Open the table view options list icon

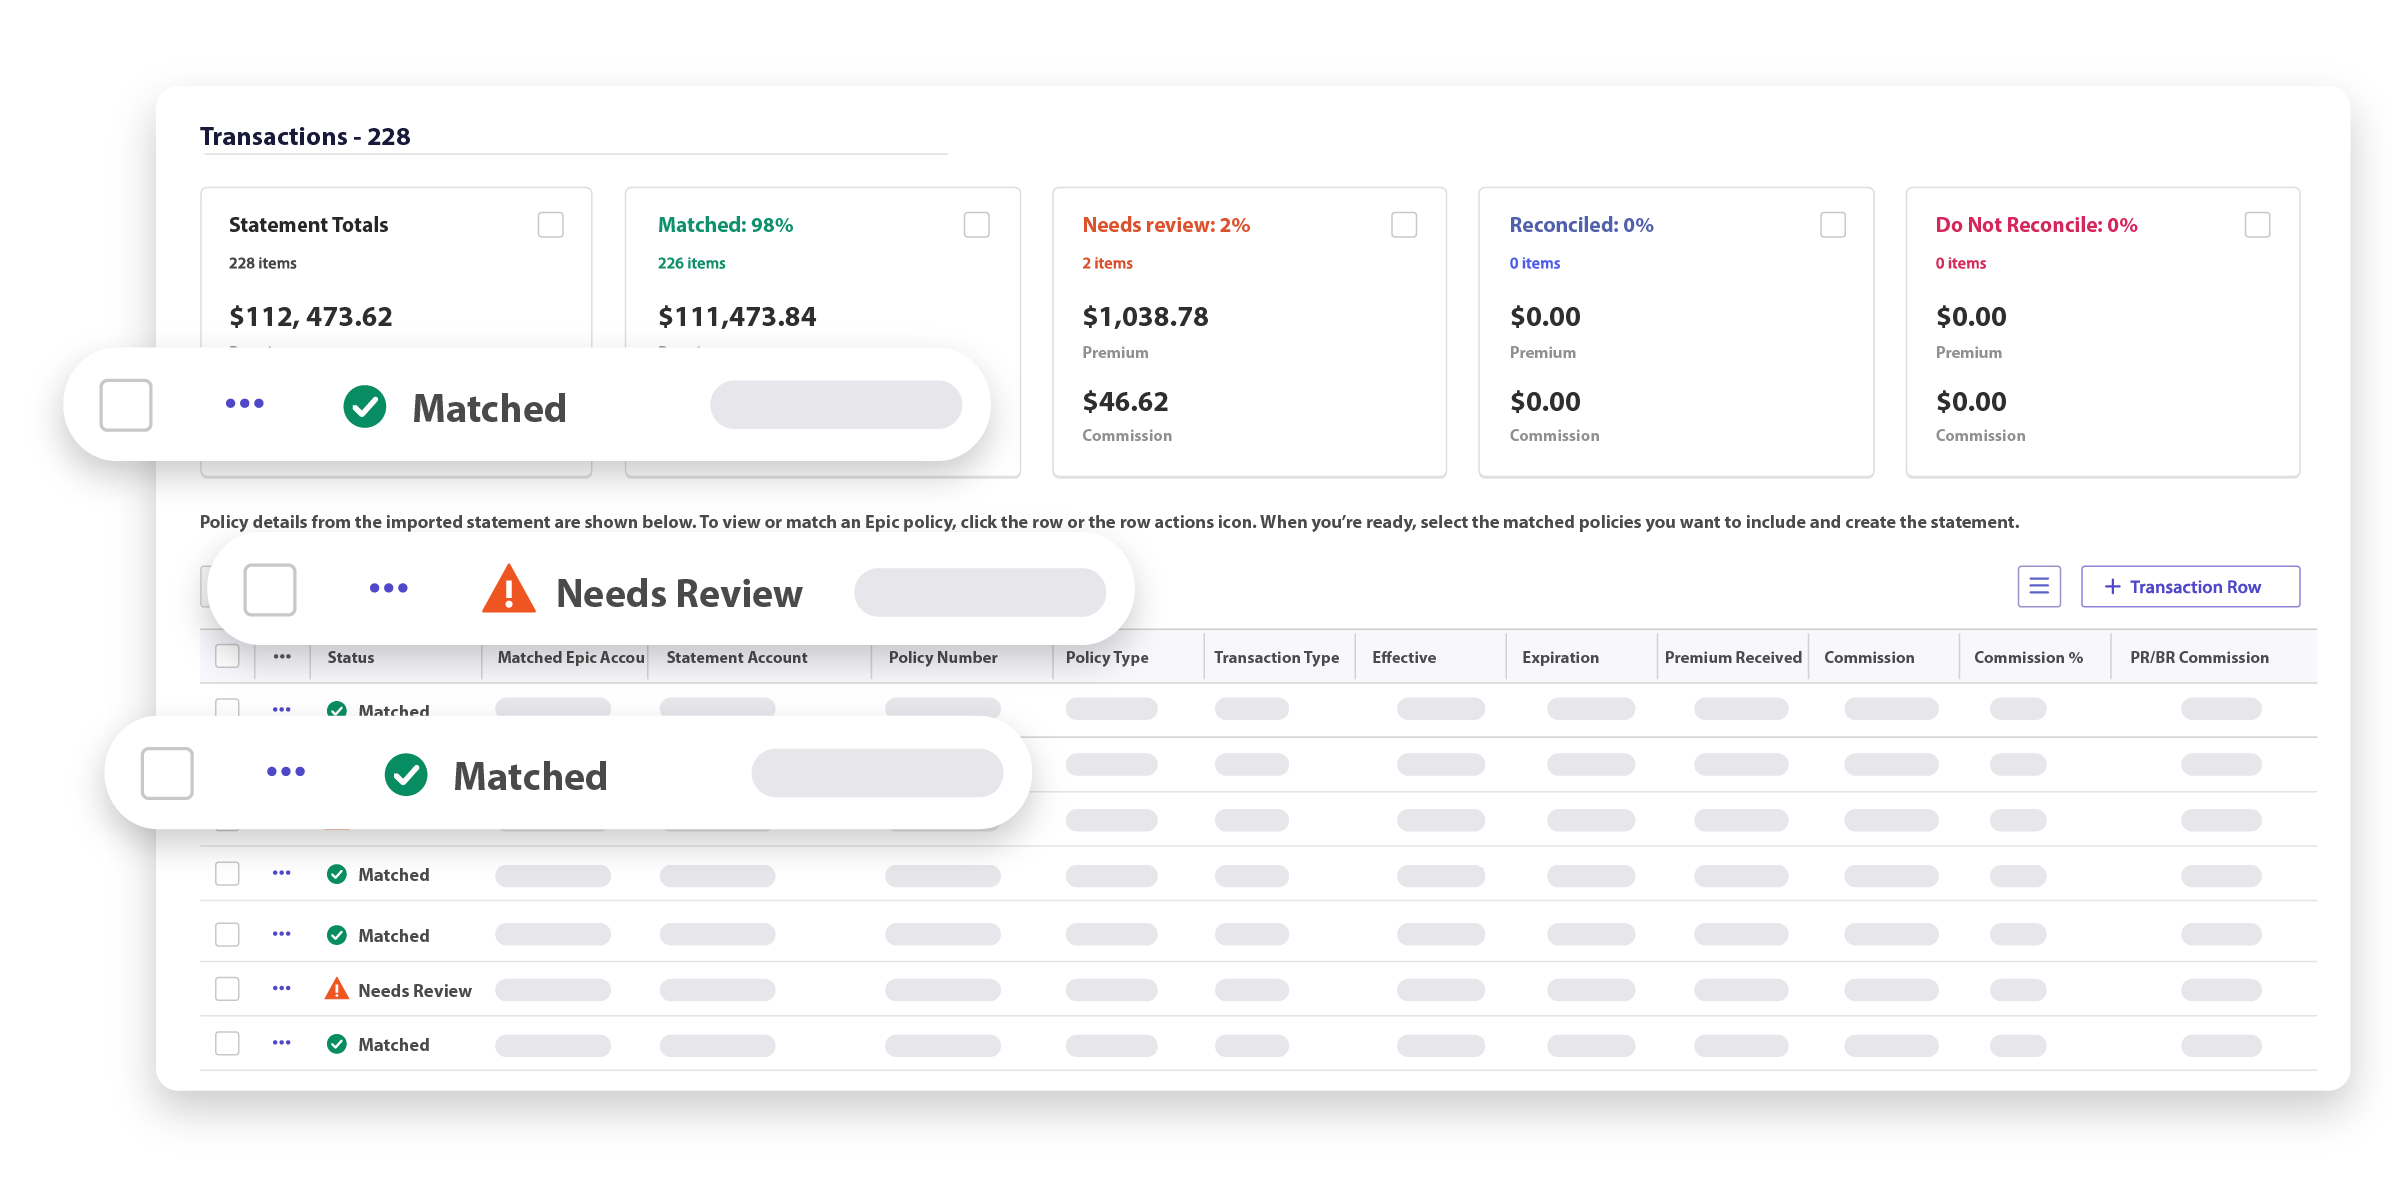pyautogui.click(x=2038, y=586)
